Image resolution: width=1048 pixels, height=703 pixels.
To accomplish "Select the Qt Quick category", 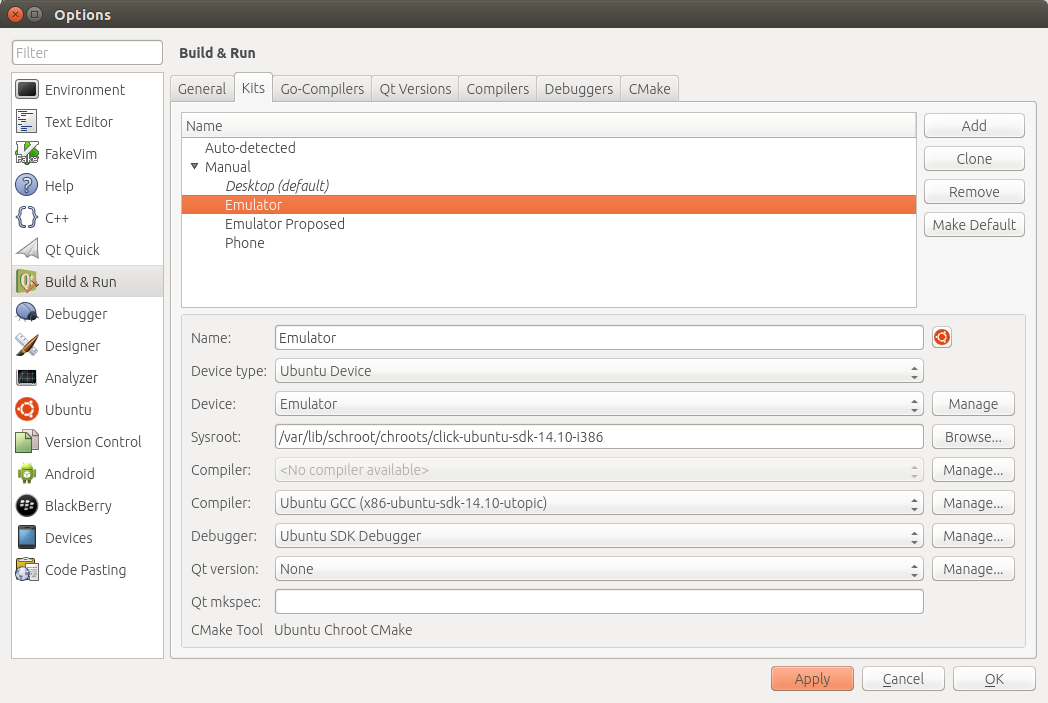I will [x=72, y=250].
